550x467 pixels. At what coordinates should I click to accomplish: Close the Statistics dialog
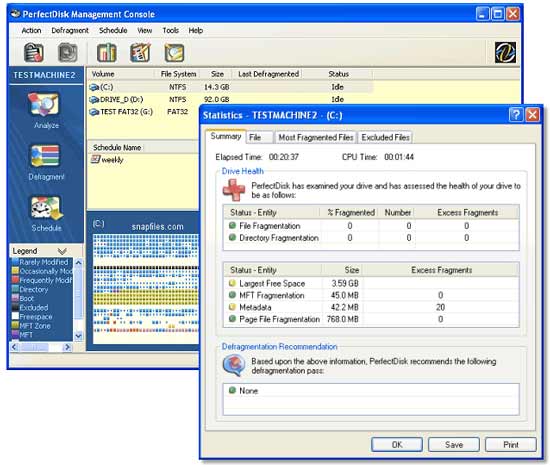pyautogui.click(x=532, y=115)
